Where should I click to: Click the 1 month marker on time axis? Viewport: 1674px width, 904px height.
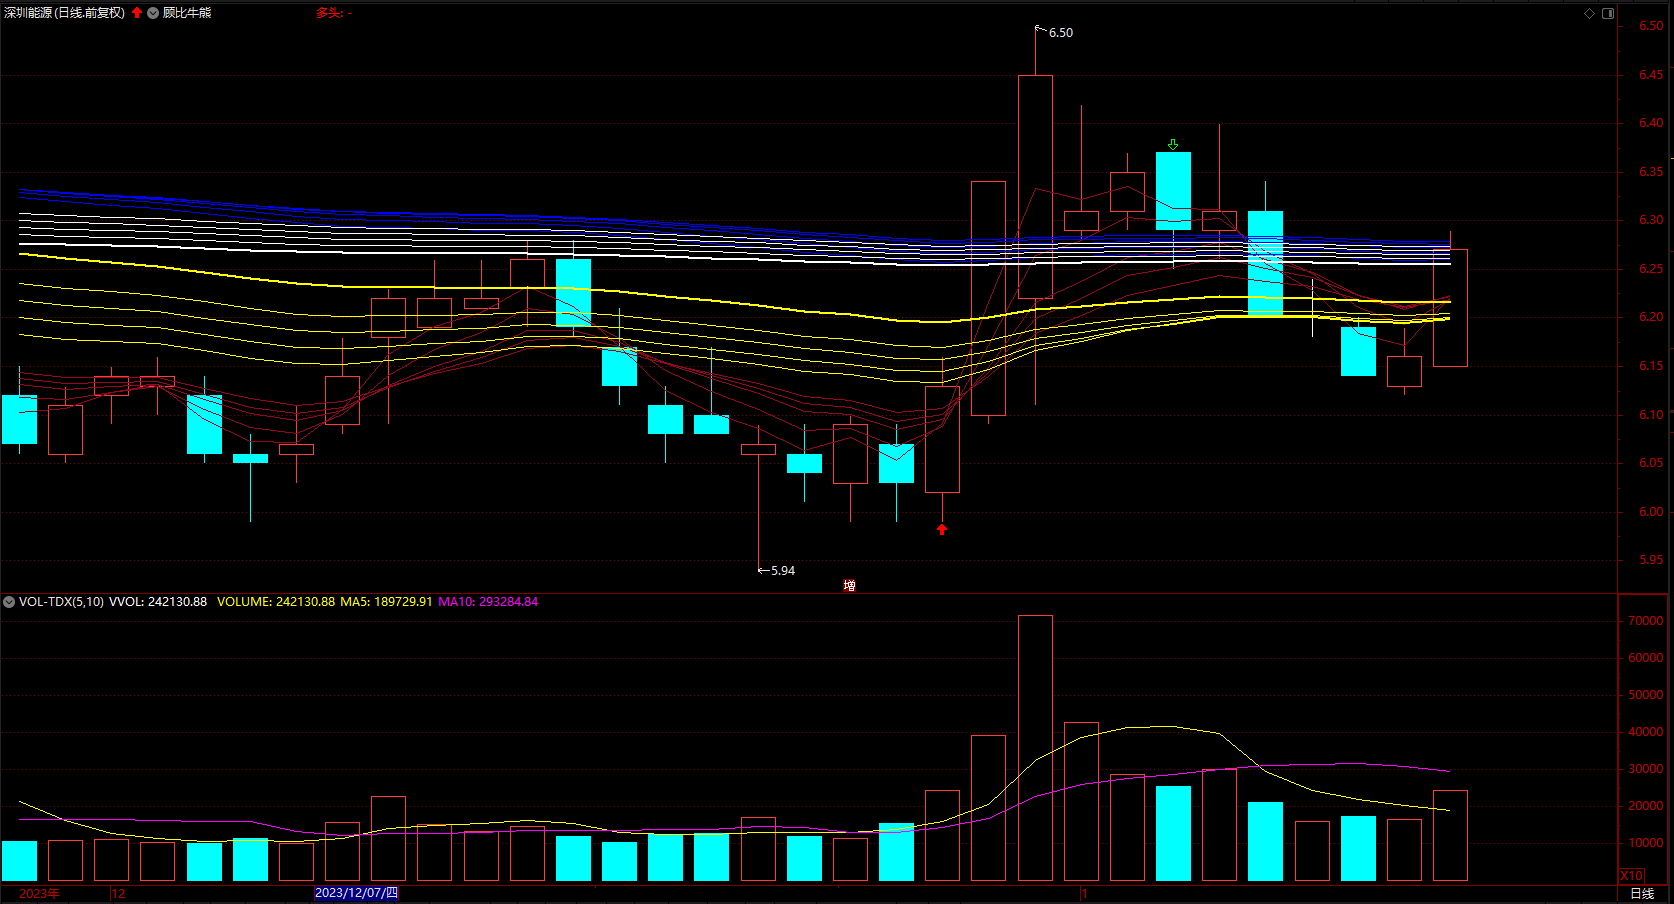coord(1083,893)
